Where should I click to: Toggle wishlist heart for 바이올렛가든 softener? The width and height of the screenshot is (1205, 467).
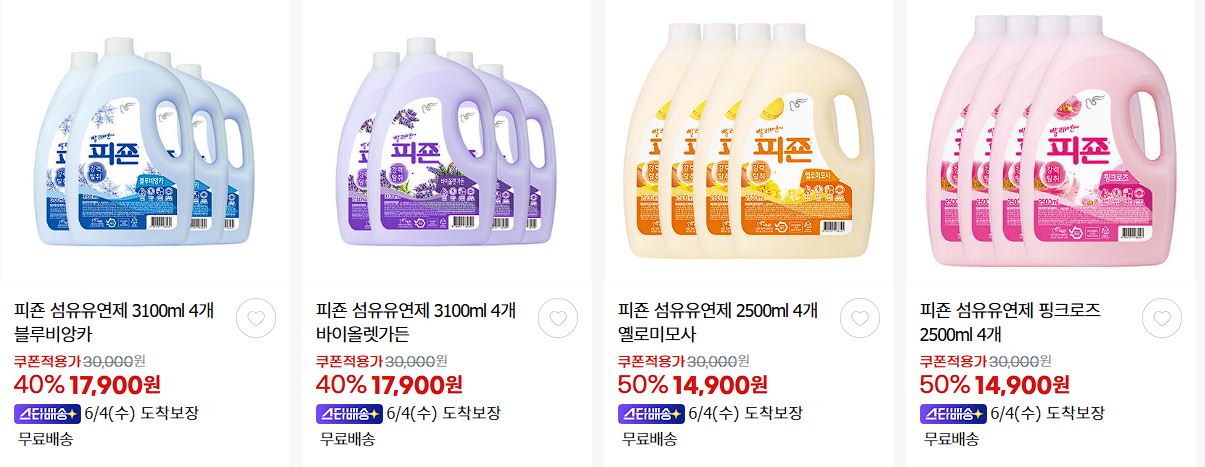[558, 318]
